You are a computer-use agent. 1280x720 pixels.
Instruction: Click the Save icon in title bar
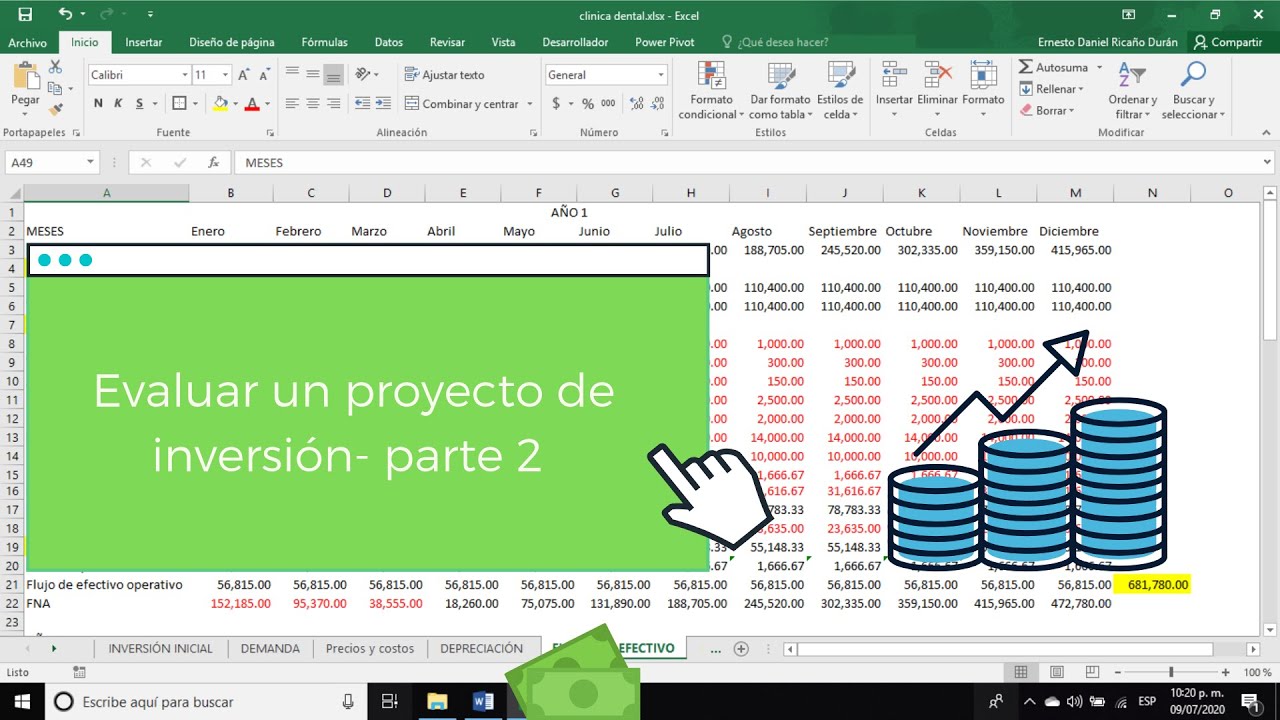(24, 15)
